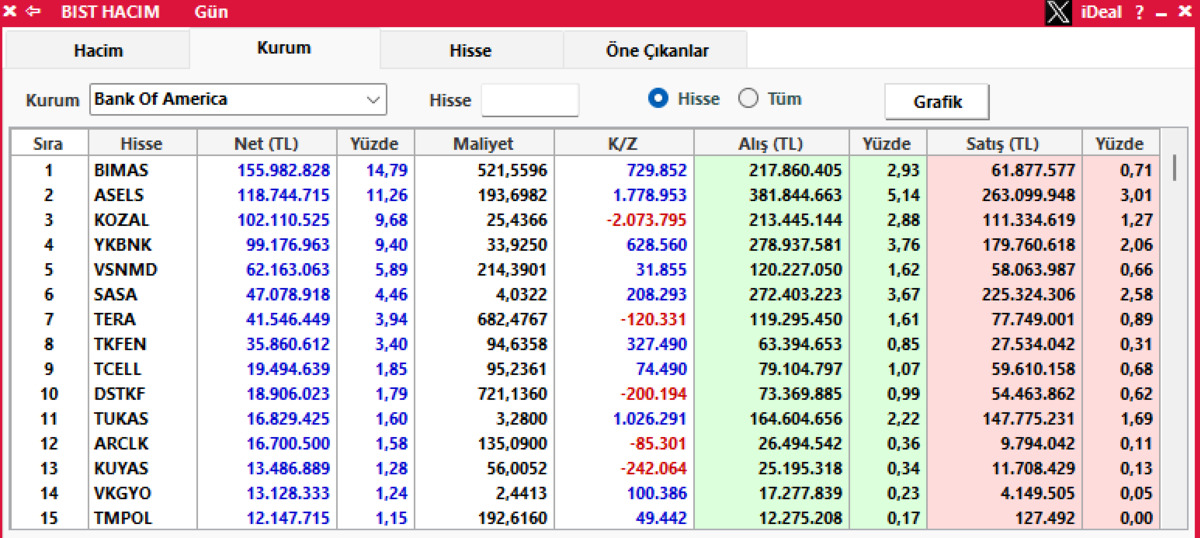Click the Gün period label in title bar
Viewport: 1200px width, 538px height.
click(x=212, y=13)
